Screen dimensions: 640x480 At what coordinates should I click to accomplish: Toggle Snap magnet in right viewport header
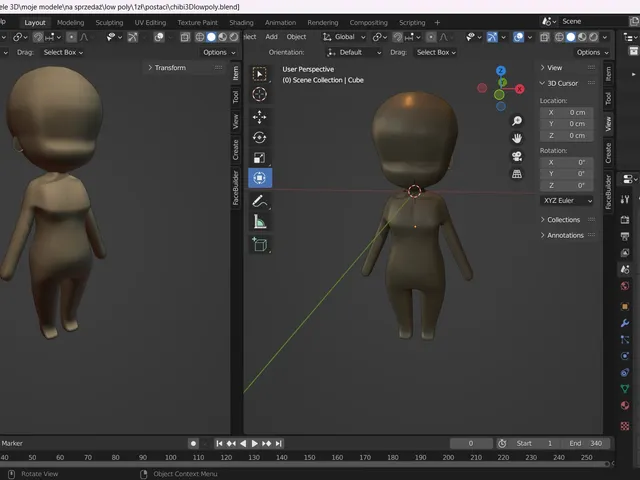tap(398, 37)
